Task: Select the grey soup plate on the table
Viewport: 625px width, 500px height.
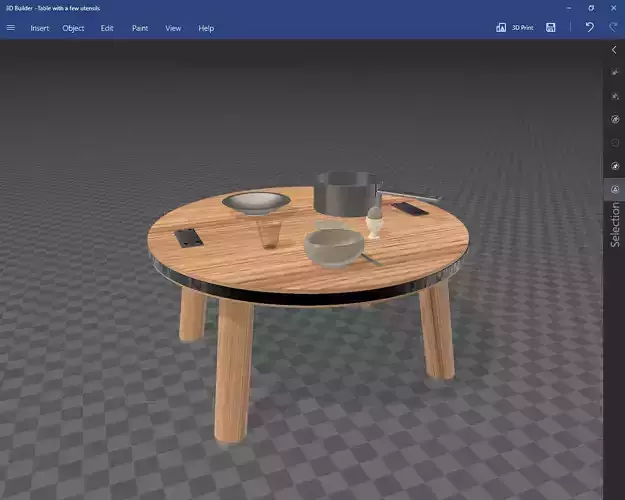Action: click(x=256, y=203)
